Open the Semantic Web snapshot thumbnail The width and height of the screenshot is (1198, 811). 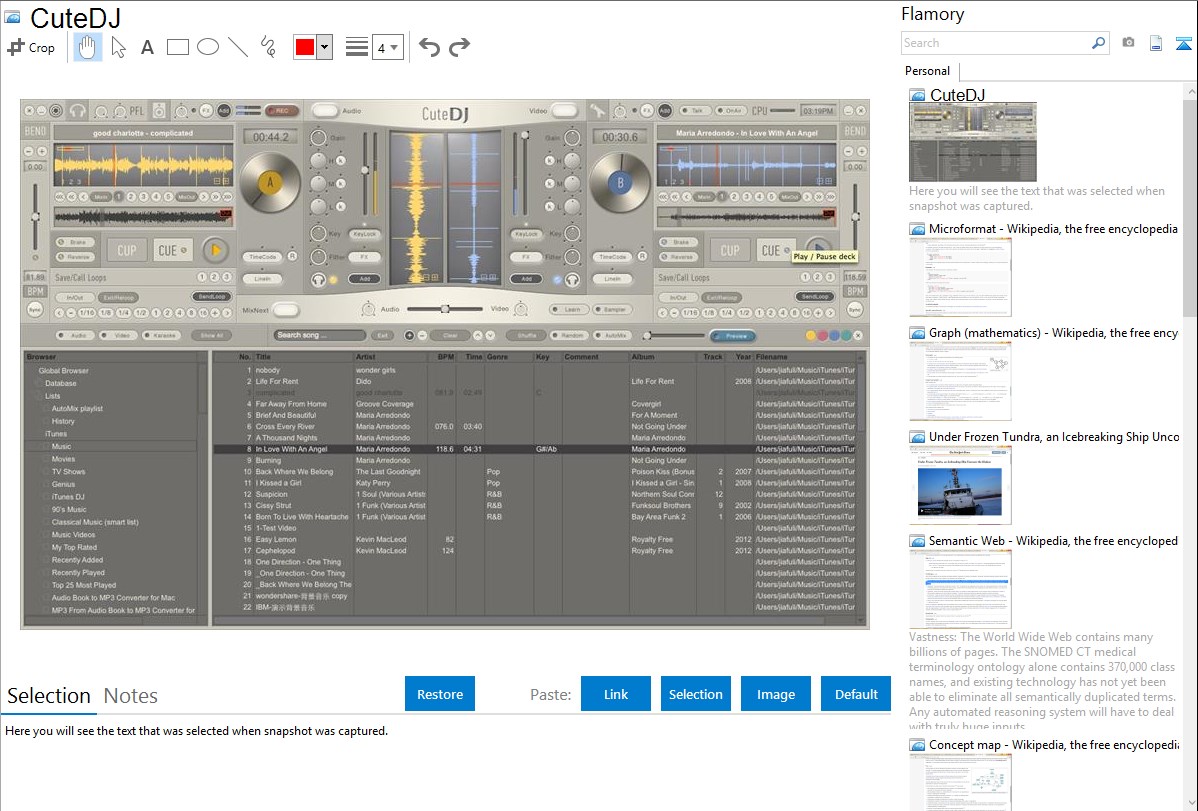[960, 589]
